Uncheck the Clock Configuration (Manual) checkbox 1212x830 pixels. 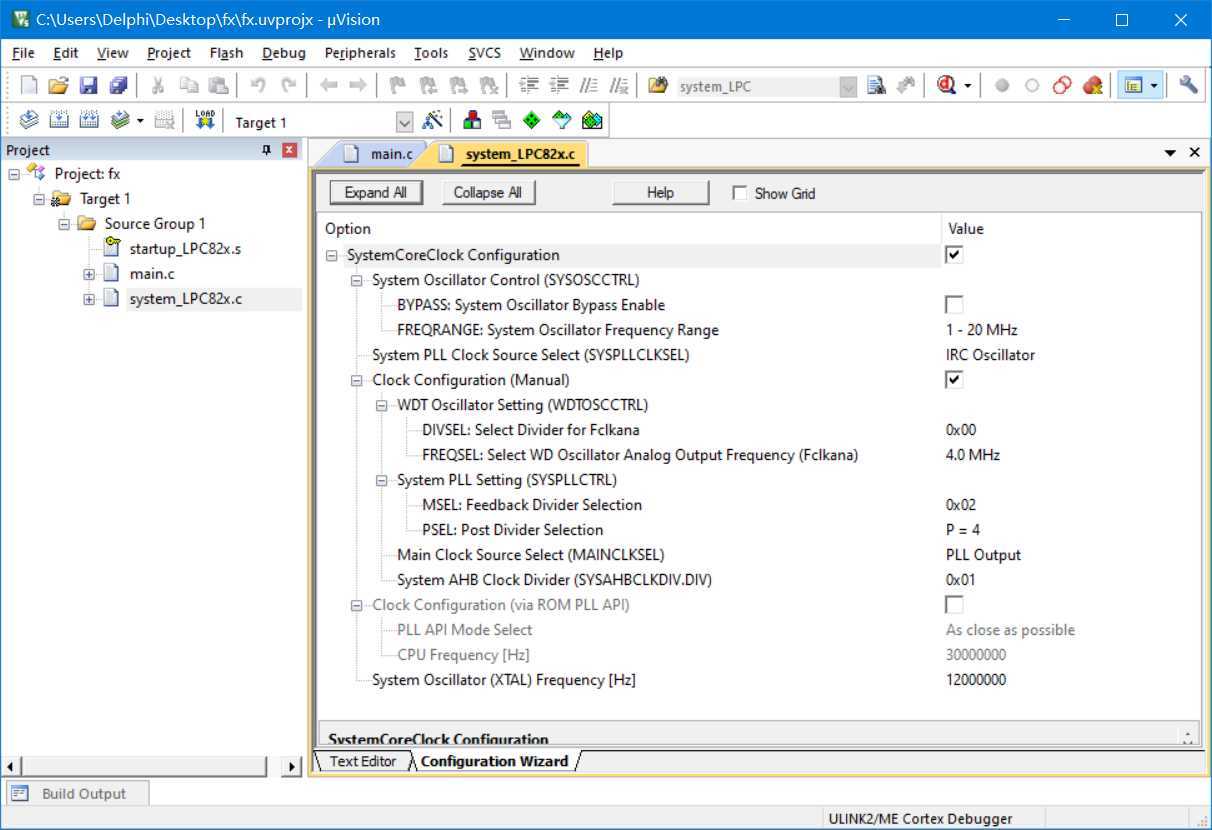(x=954, y=380)
